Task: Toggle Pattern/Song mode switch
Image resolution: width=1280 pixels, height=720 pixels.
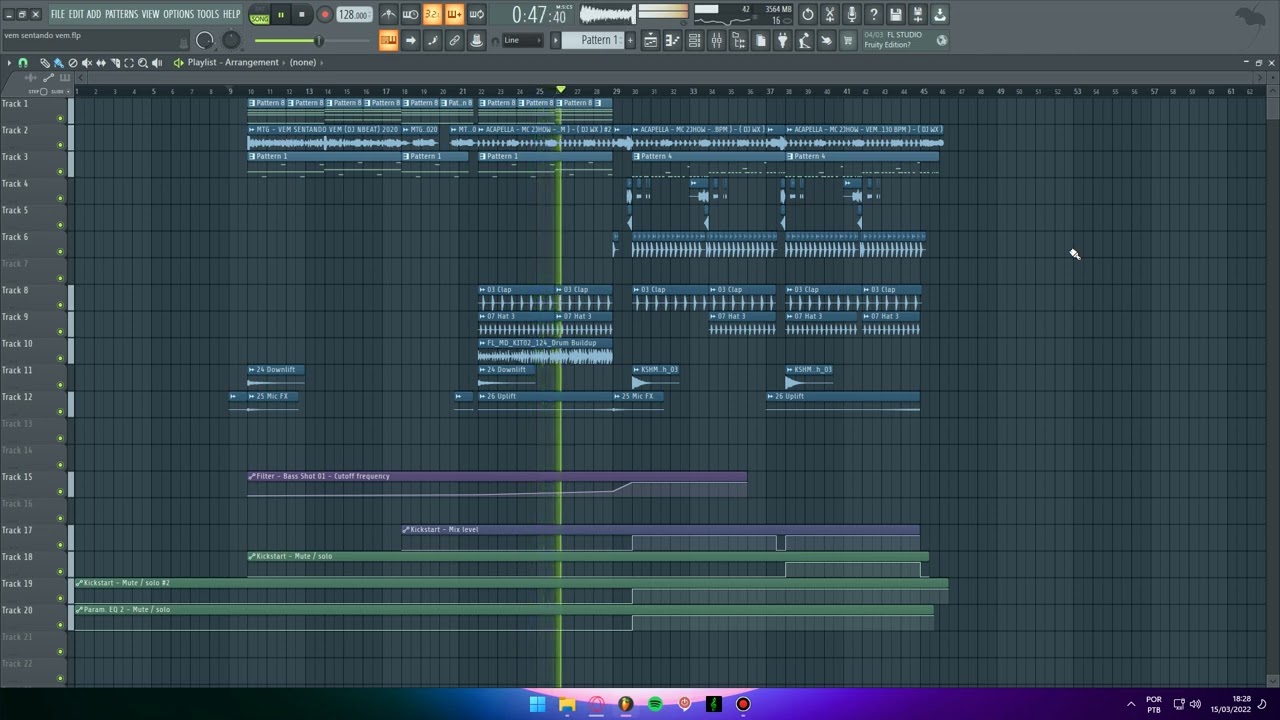Action: [259, 14]
